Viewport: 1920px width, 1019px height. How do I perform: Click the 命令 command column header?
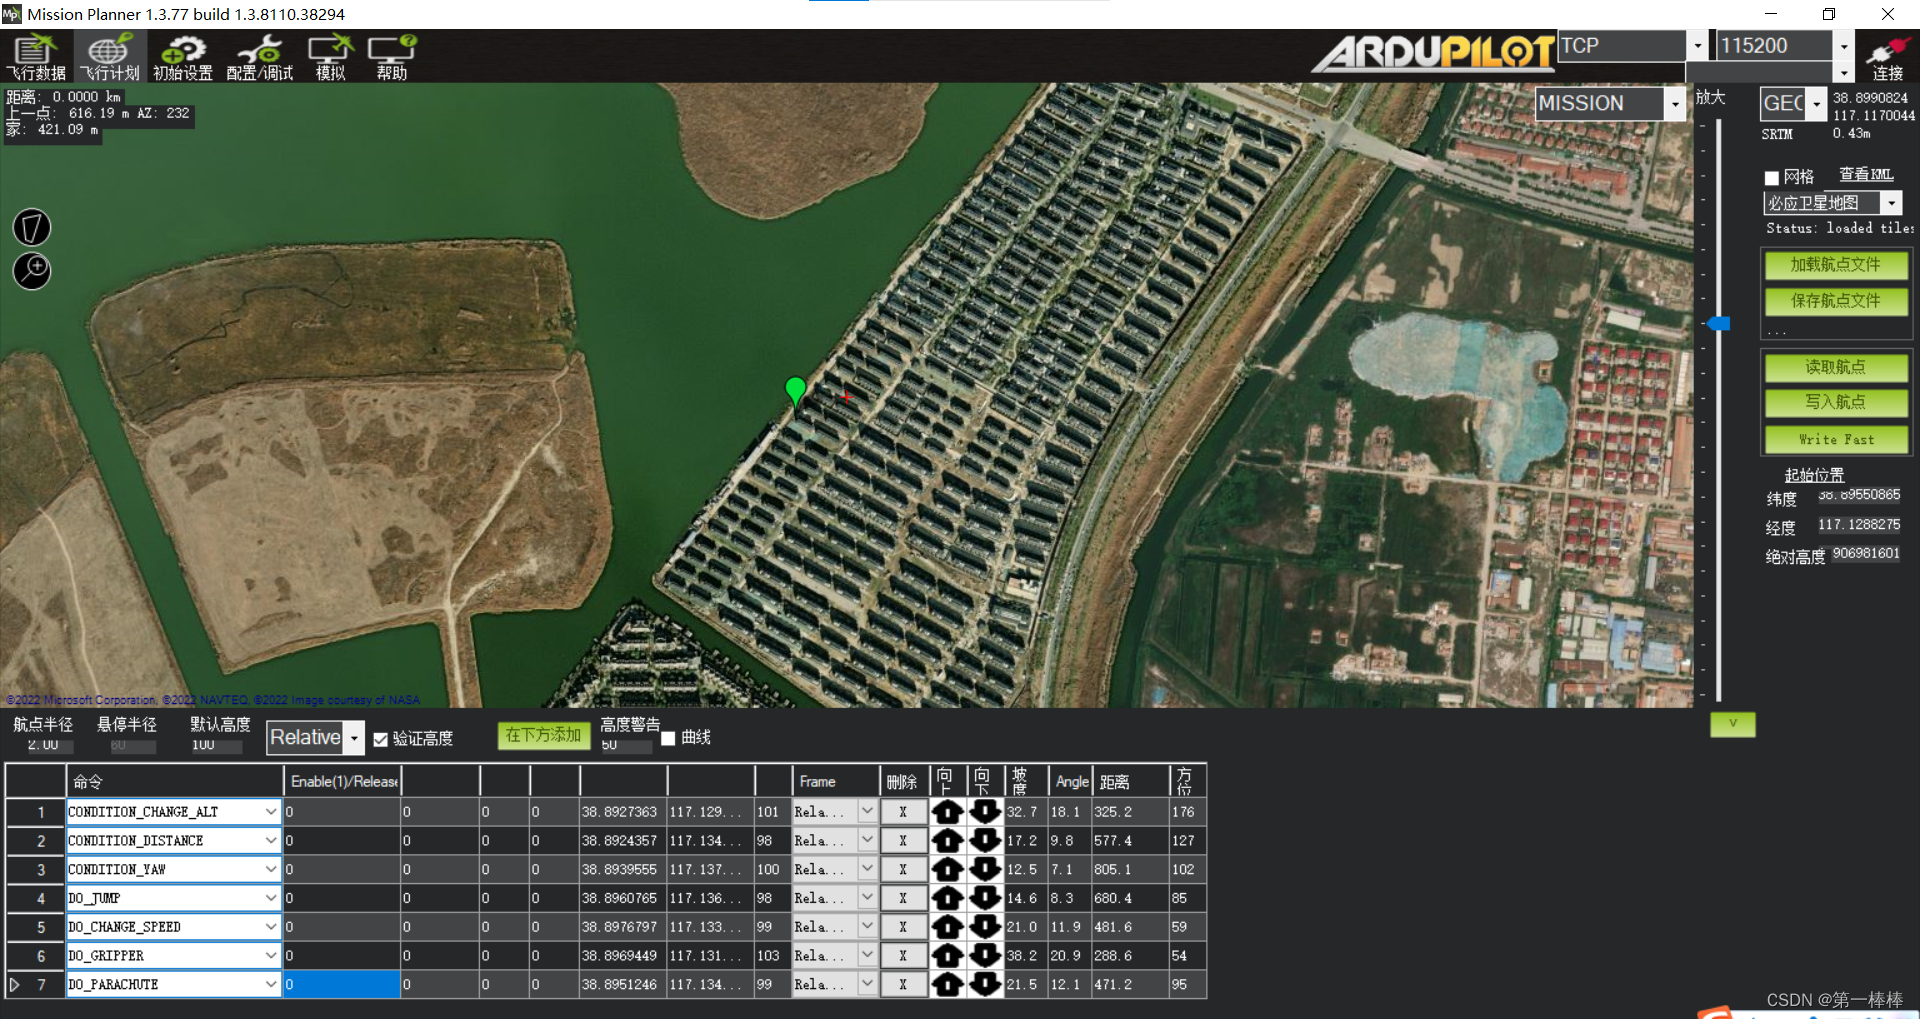[174, 781]
